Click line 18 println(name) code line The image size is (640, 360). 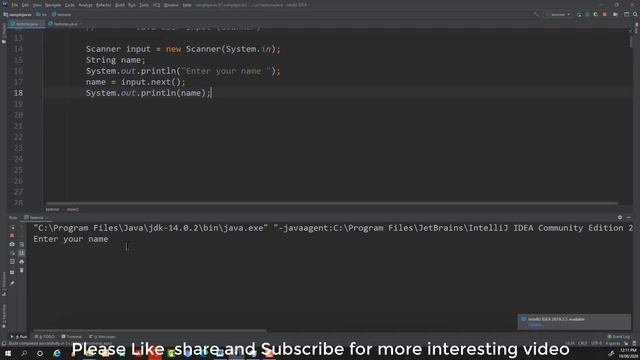(x=149, y=93)
